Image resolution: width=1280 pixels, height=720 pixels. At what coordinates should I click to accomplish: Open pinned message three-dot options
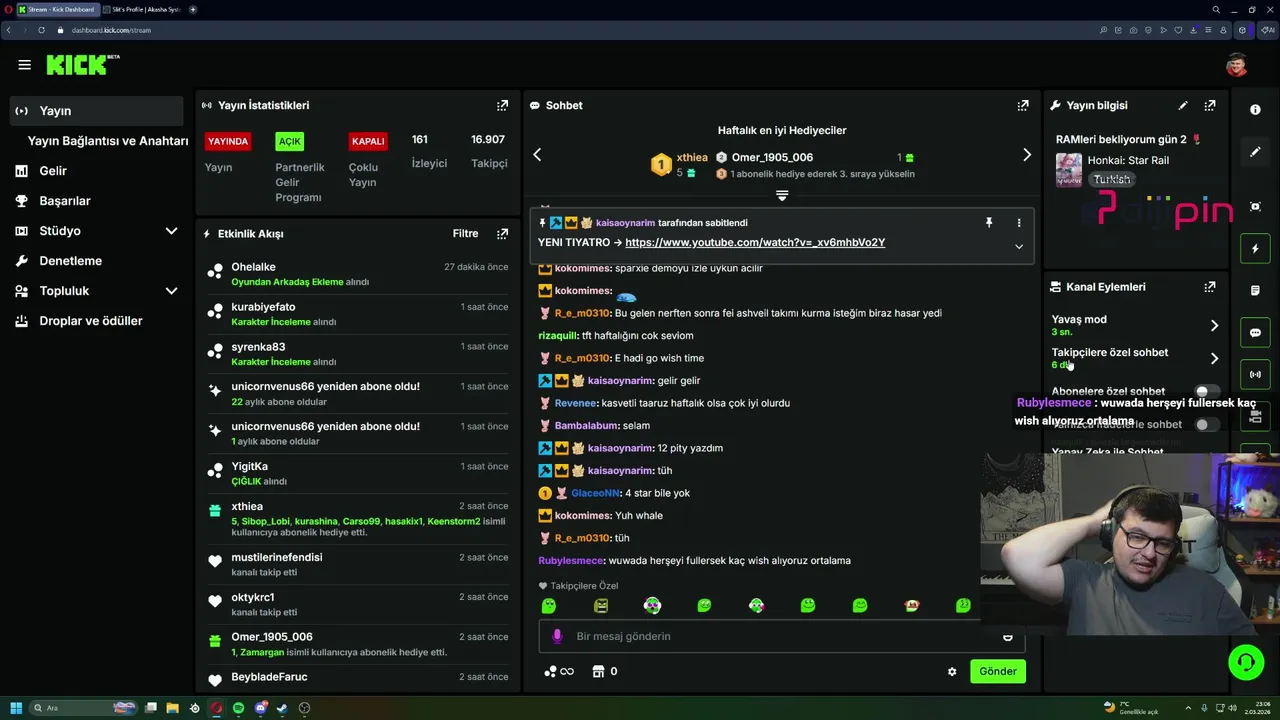[1019, 223]
